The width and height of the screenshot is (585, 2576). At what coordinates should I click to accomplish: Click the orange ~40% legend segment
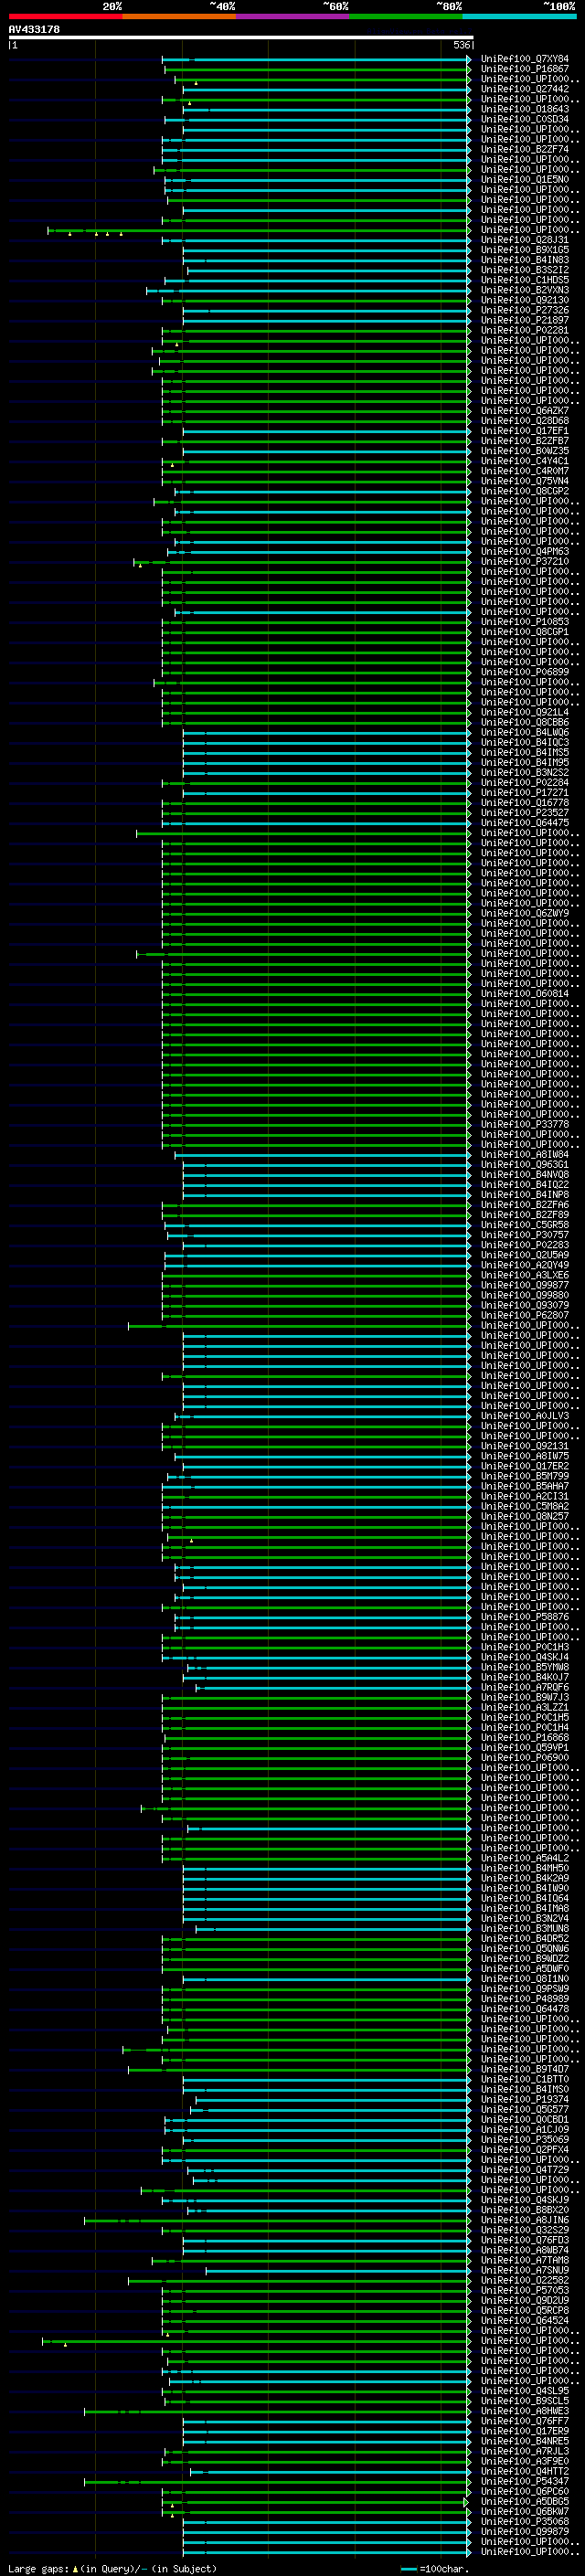click(x=179, y=16)
